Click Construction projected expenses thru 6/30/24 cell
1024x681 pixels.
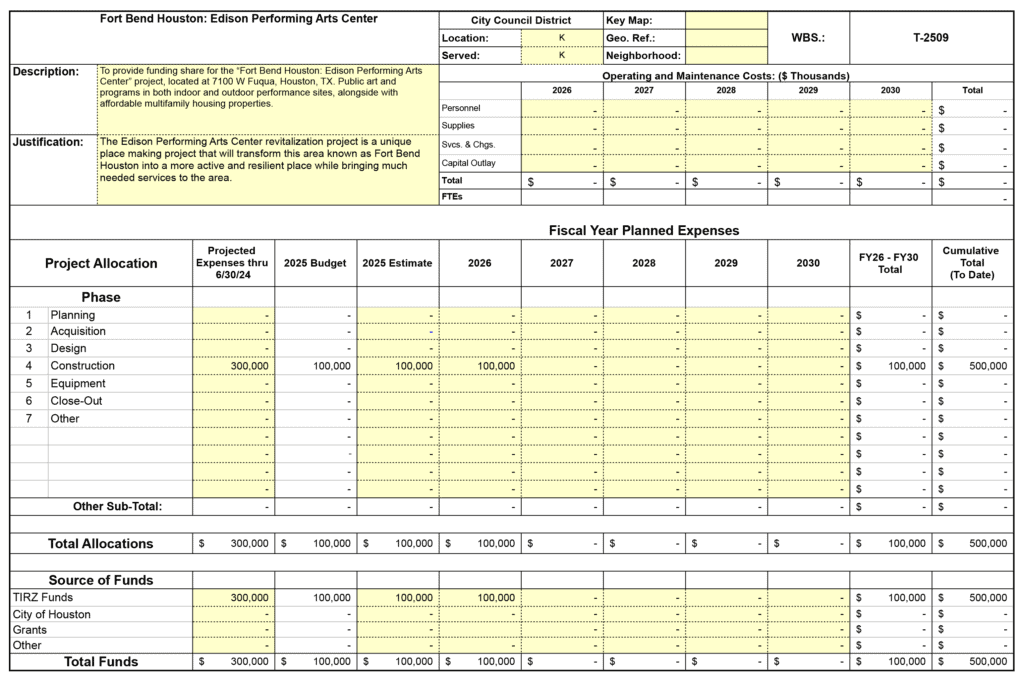(233, 366)
